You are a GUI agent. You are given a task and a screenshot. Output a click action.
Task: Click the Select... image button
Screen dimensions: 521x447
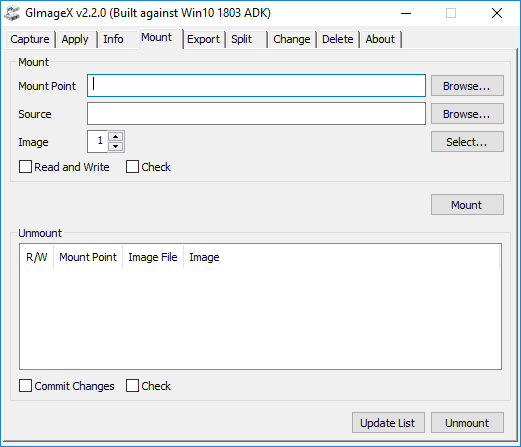[467, 142]
